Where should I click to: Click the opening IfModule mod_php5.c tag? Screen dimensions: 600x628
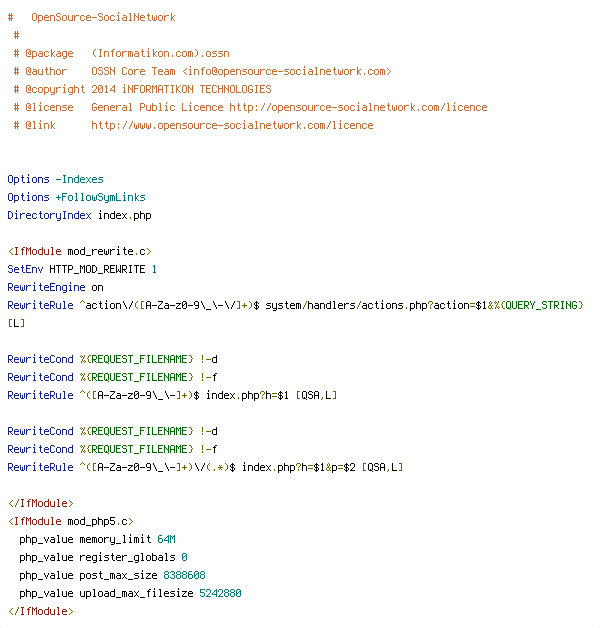(70, 521)
